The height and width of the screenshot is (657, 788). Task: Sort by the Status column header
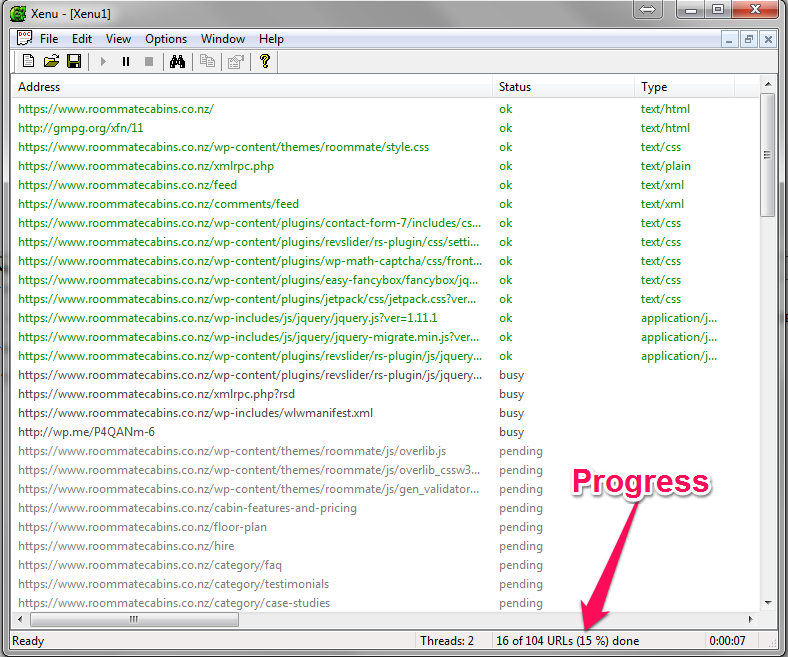(x=563, y=86)
